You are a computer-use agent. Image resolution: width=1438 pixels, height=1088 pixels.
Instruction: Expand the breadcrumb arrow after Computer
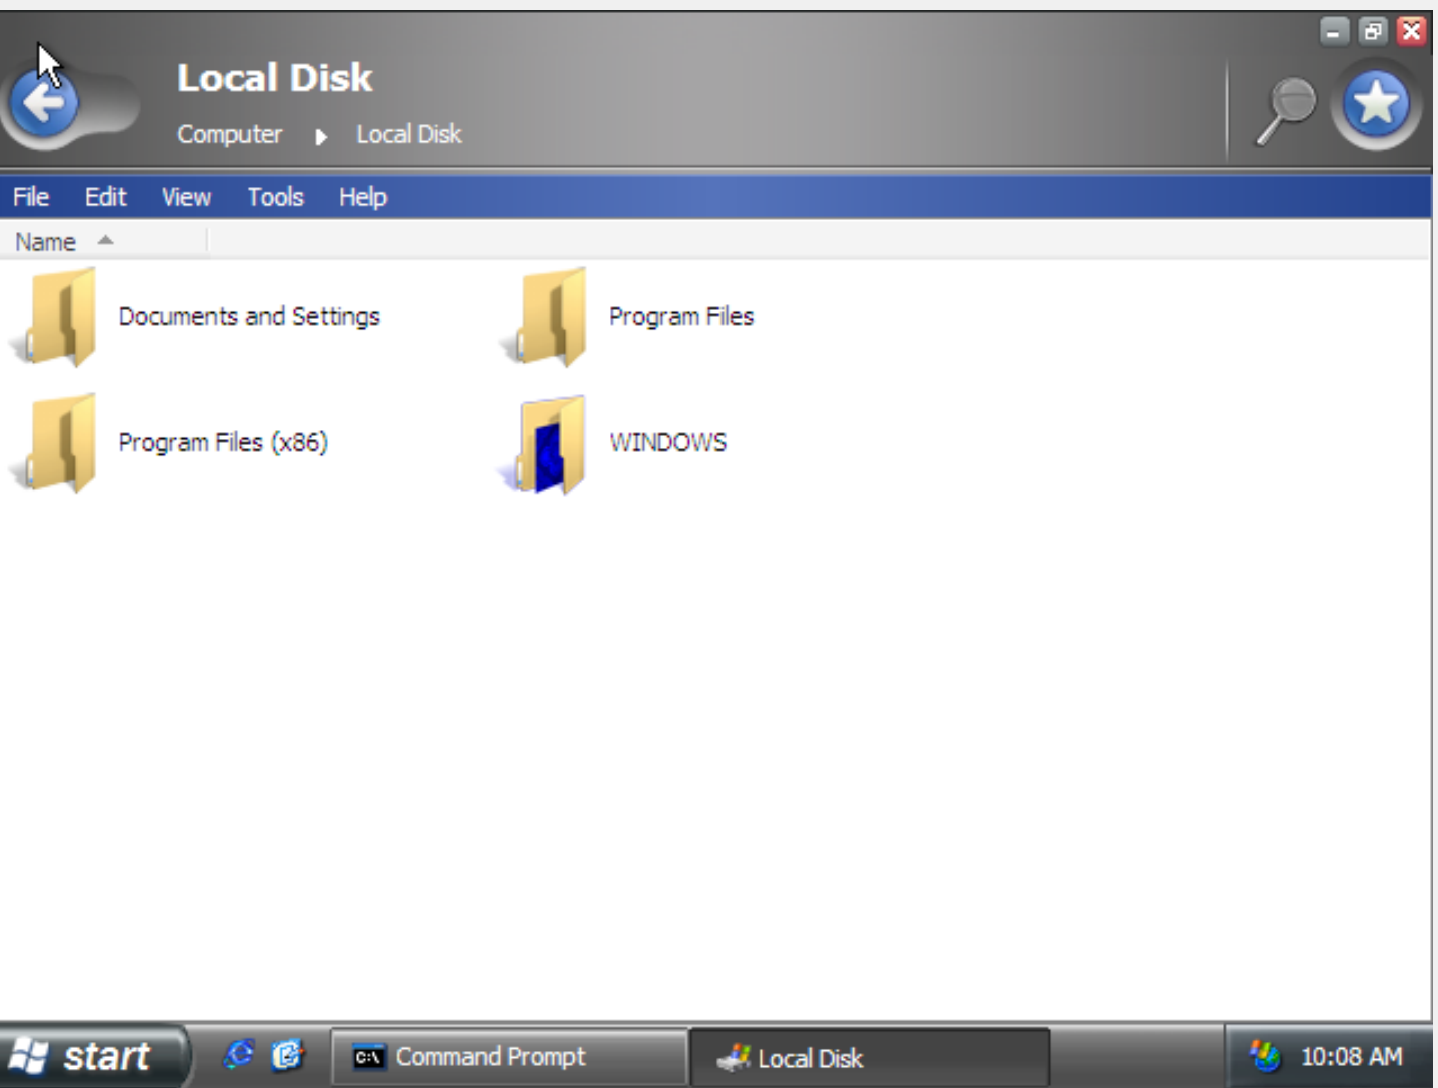[322, 134]
